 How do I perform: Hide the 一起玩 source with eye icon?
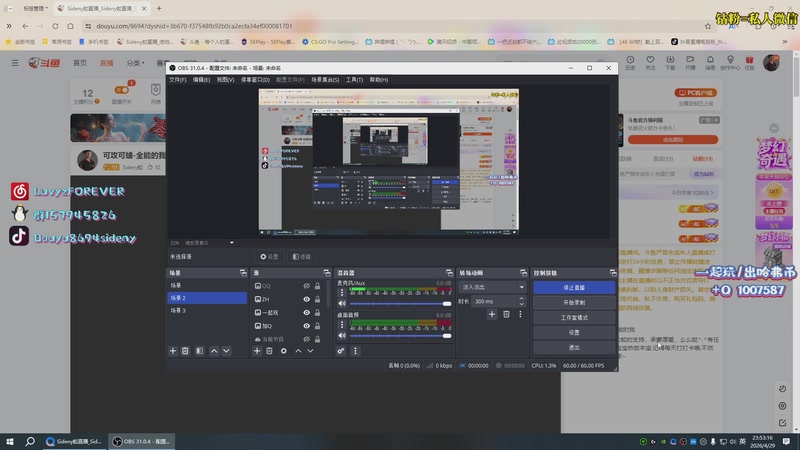pyautogui.click(x=306, y=313)
